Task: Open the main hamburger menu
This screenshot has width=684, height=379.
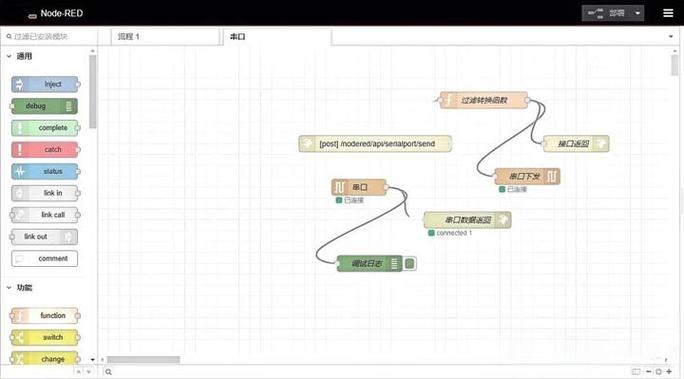Action: [x=668, y=13]
